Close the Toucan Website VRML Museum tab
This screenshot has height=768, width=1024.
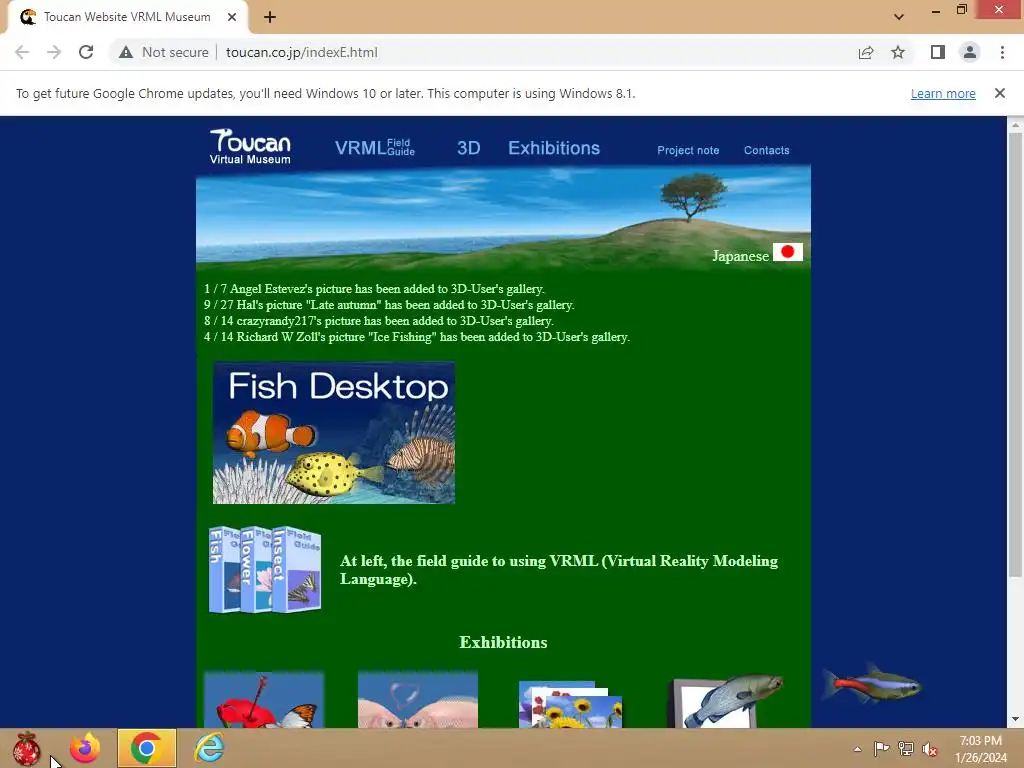(232, 17)
